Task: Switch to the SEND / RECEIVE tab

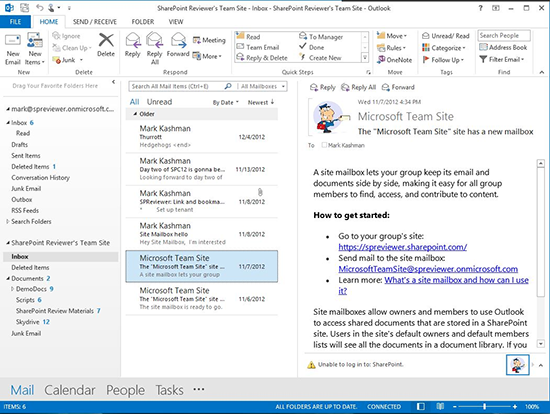Action: pos(95,22)
